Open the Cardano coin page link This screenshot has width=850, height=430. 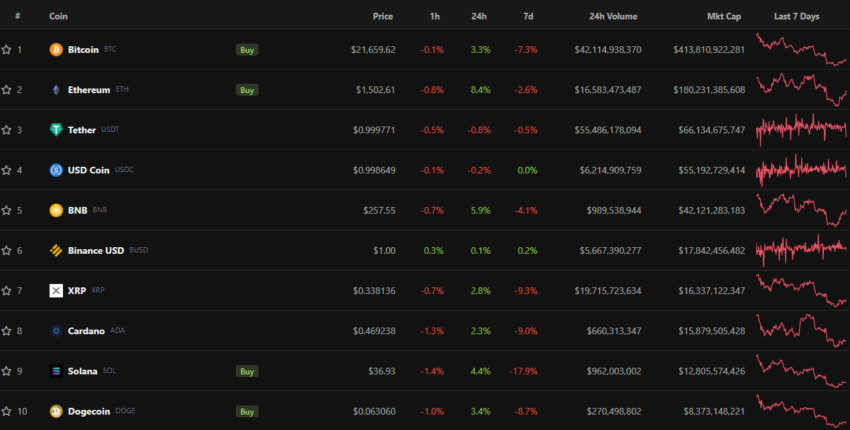(86, 331)
